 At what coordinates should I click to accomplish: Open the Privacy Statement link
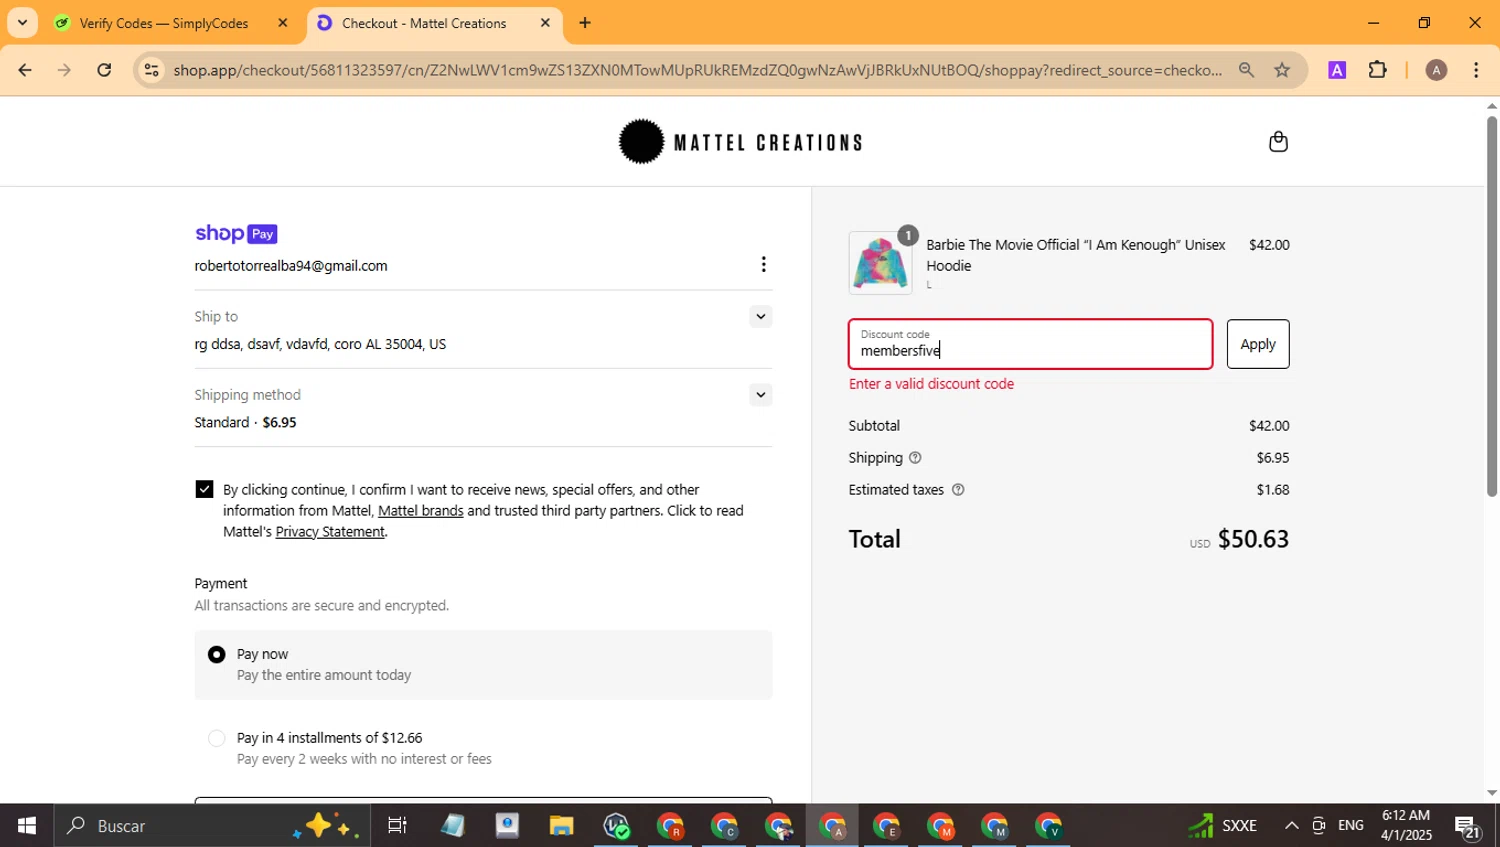pos(330,532)
